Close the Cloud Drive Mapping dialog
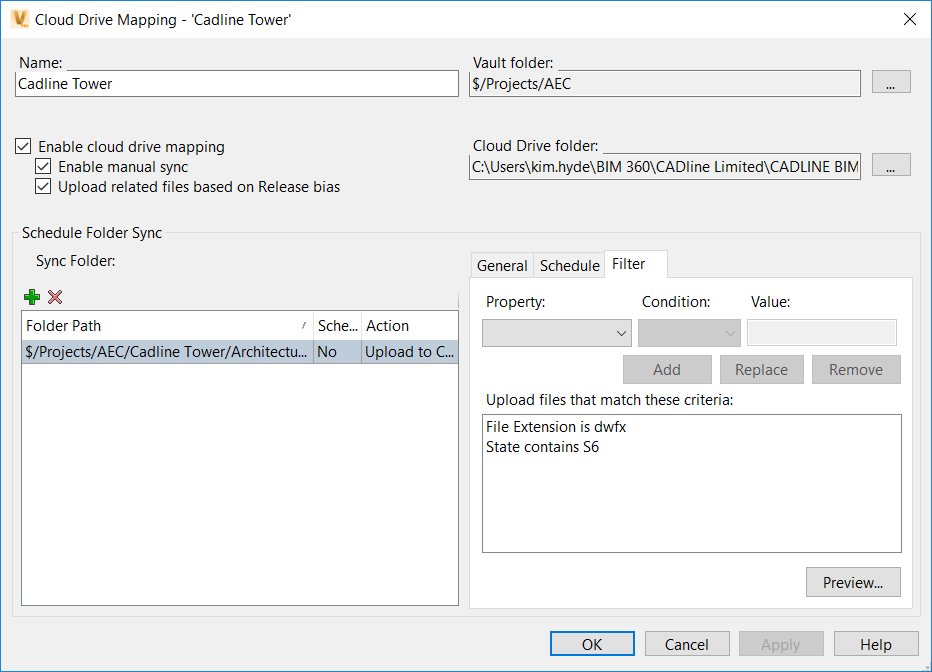 909,19
